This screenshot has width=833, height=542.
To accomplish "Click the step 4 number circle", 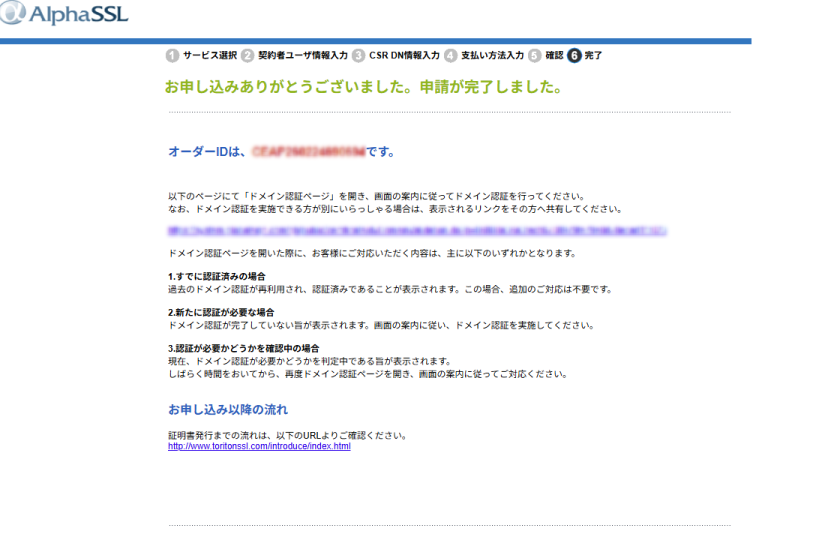I will click(x=450, y=56).
